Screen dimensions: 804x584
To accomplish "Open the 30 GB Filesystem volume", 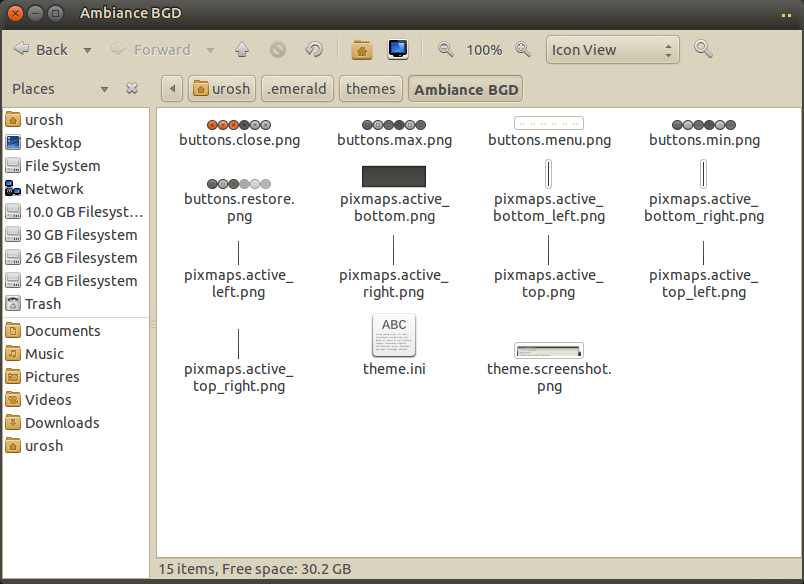I will (76, 235).
